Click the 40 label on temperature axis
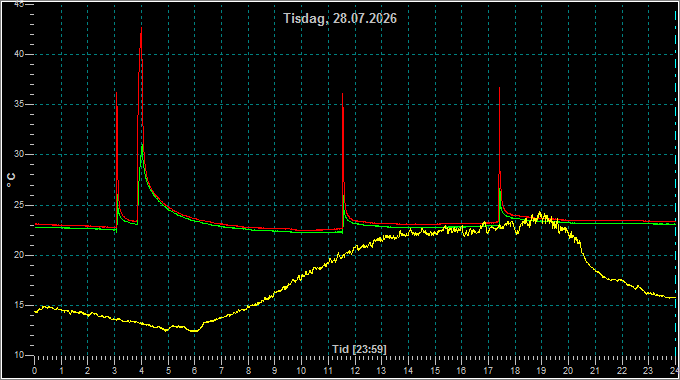 click(x=18, y=54)
